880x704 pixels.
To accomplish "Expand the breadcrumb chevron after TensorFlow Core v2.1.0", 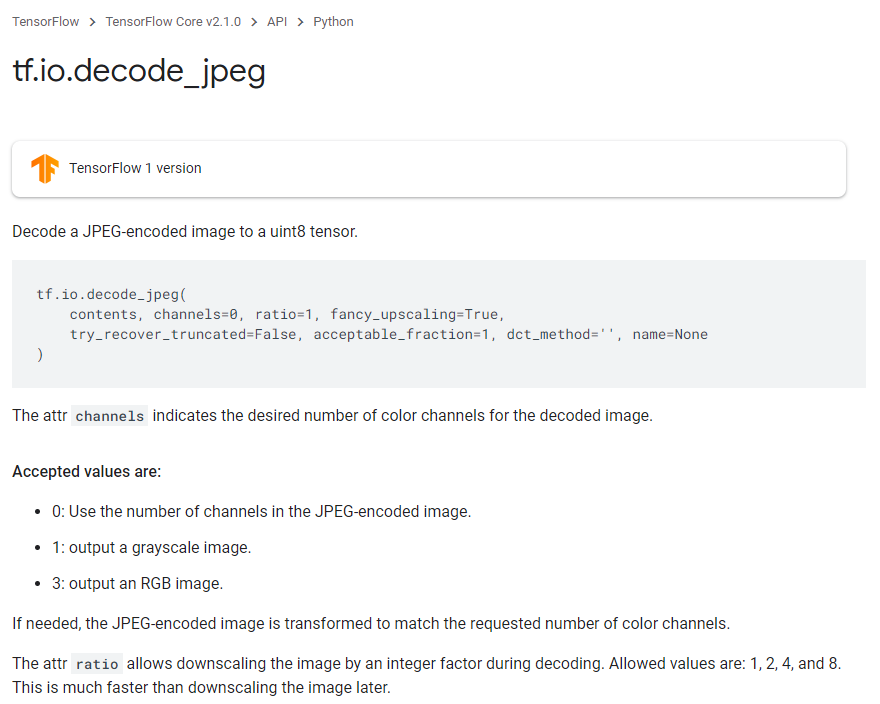I will coord(249,21).
